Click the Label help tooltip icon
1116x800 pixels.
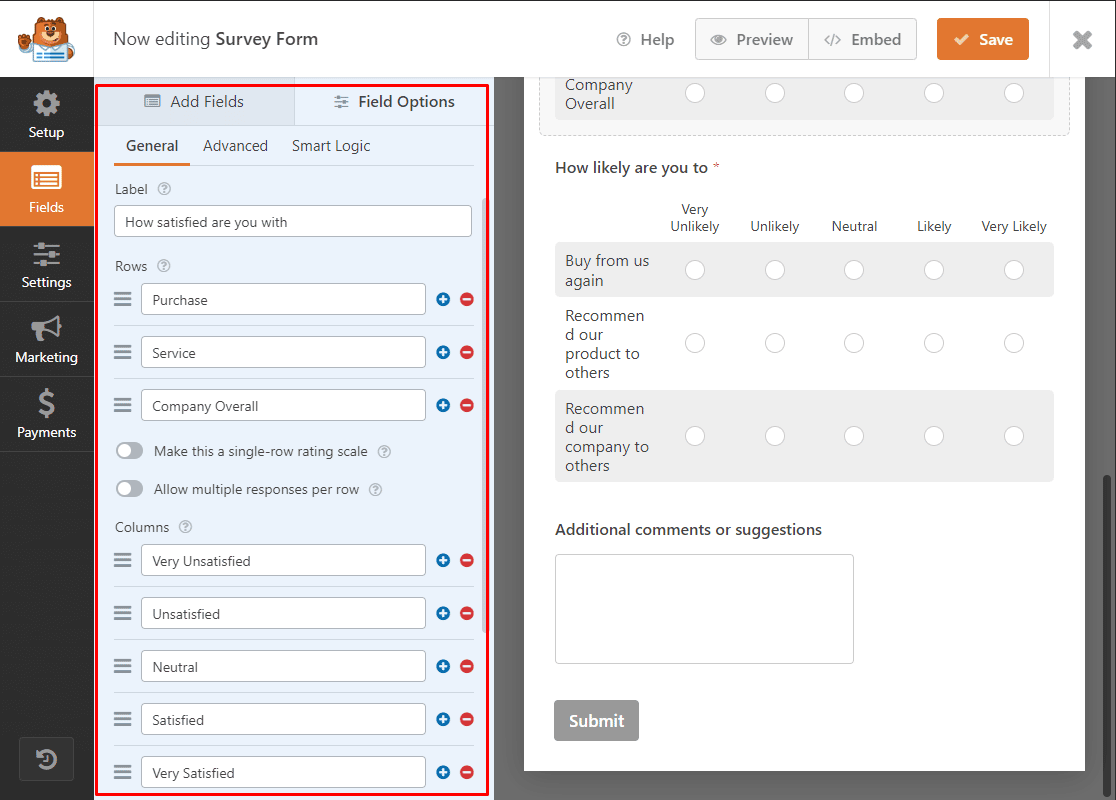164,189
